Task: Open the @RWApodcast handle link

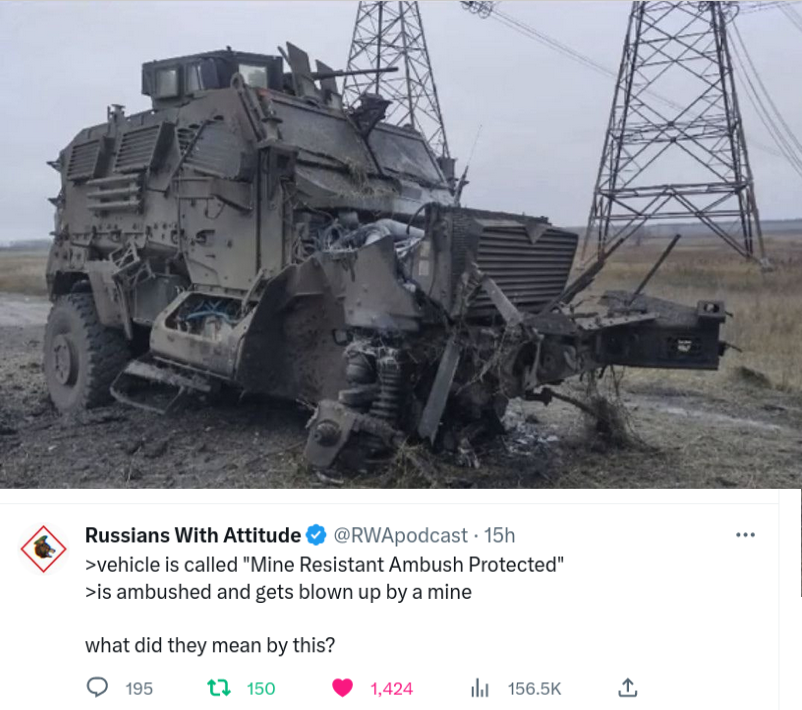Action: pyautogui.click(x=400, y=536)
